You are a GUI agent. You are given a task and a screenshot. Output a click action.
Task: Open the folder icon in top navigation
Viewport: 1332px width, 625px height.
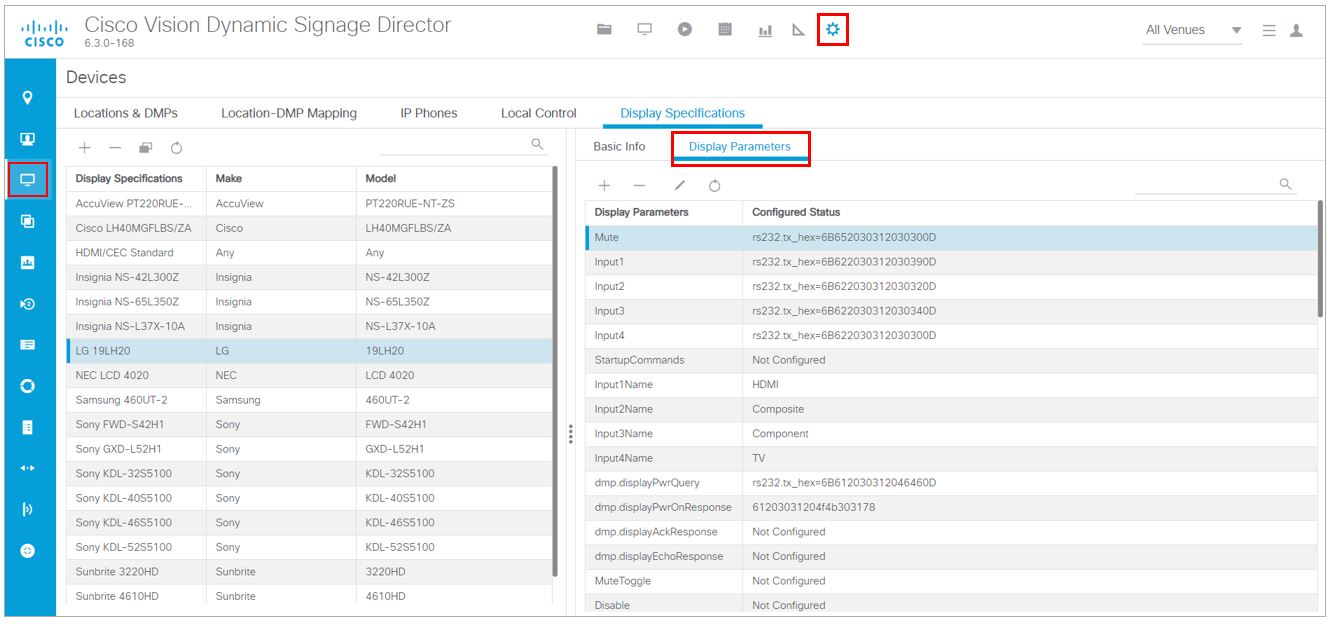coord(604,30)
